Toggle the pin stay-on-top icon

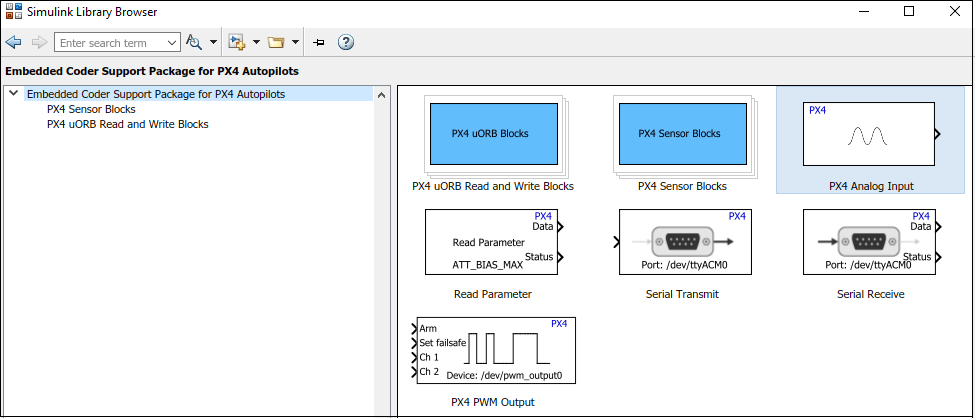click(318, 42)
